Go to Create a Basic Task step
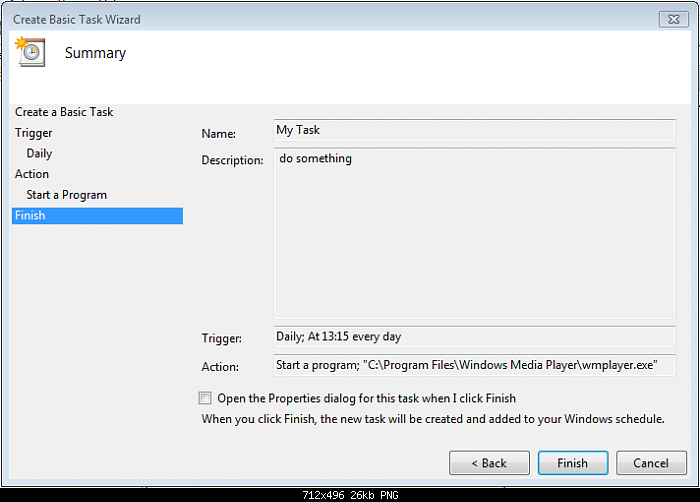700x502 pixels. [x=64, y=112]
